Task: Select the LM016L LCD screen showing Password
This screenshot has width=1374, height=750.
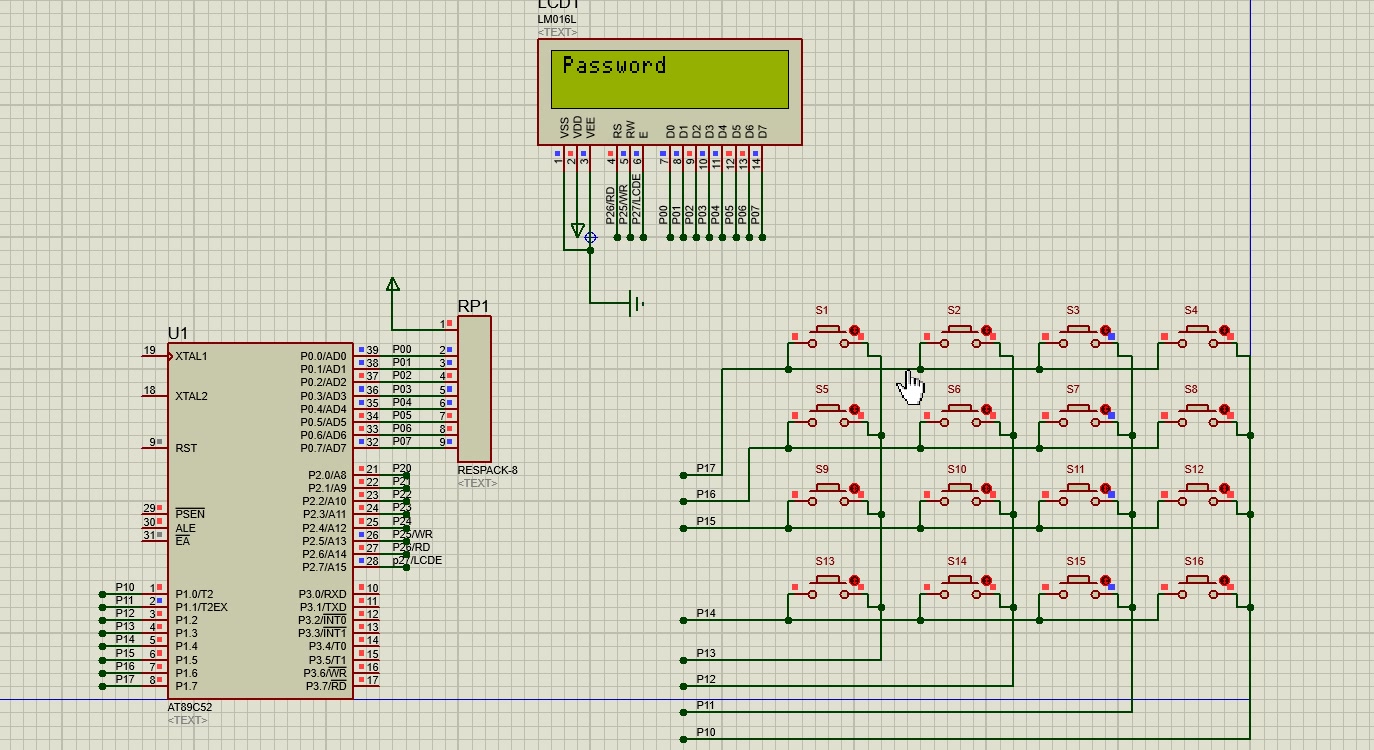Action: pos(669,79)
